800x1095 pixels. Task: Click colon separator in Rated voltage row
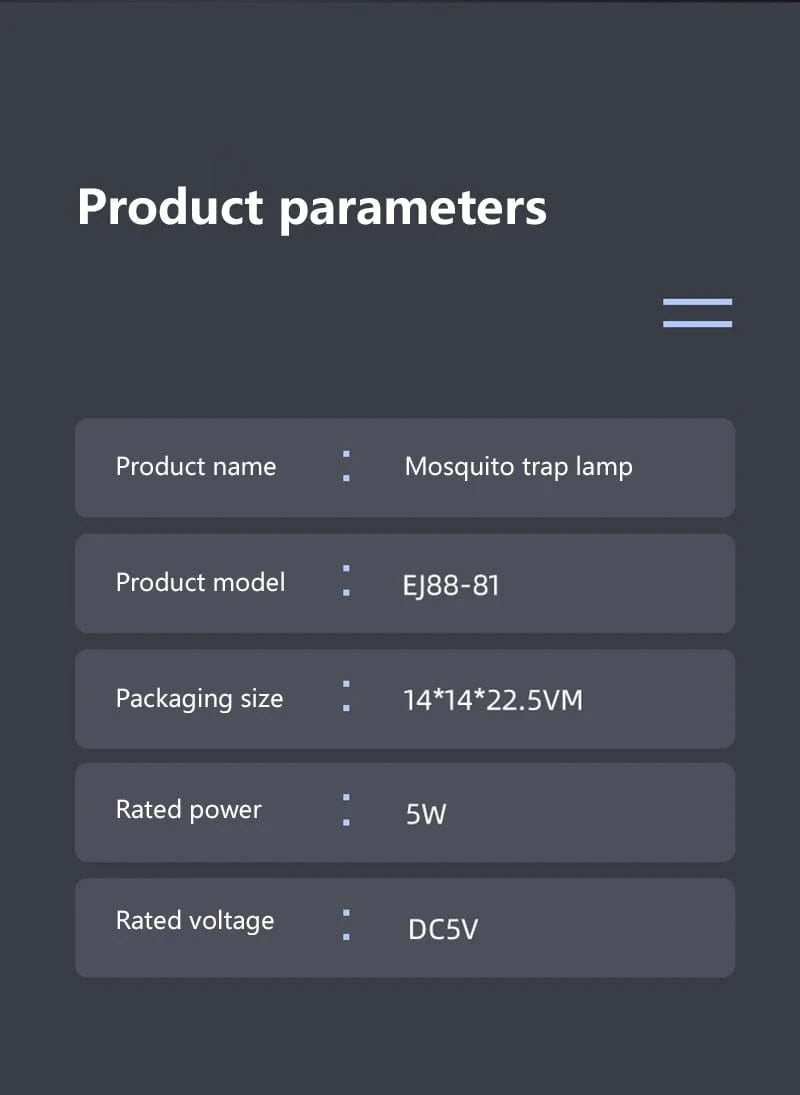(346, 925)
